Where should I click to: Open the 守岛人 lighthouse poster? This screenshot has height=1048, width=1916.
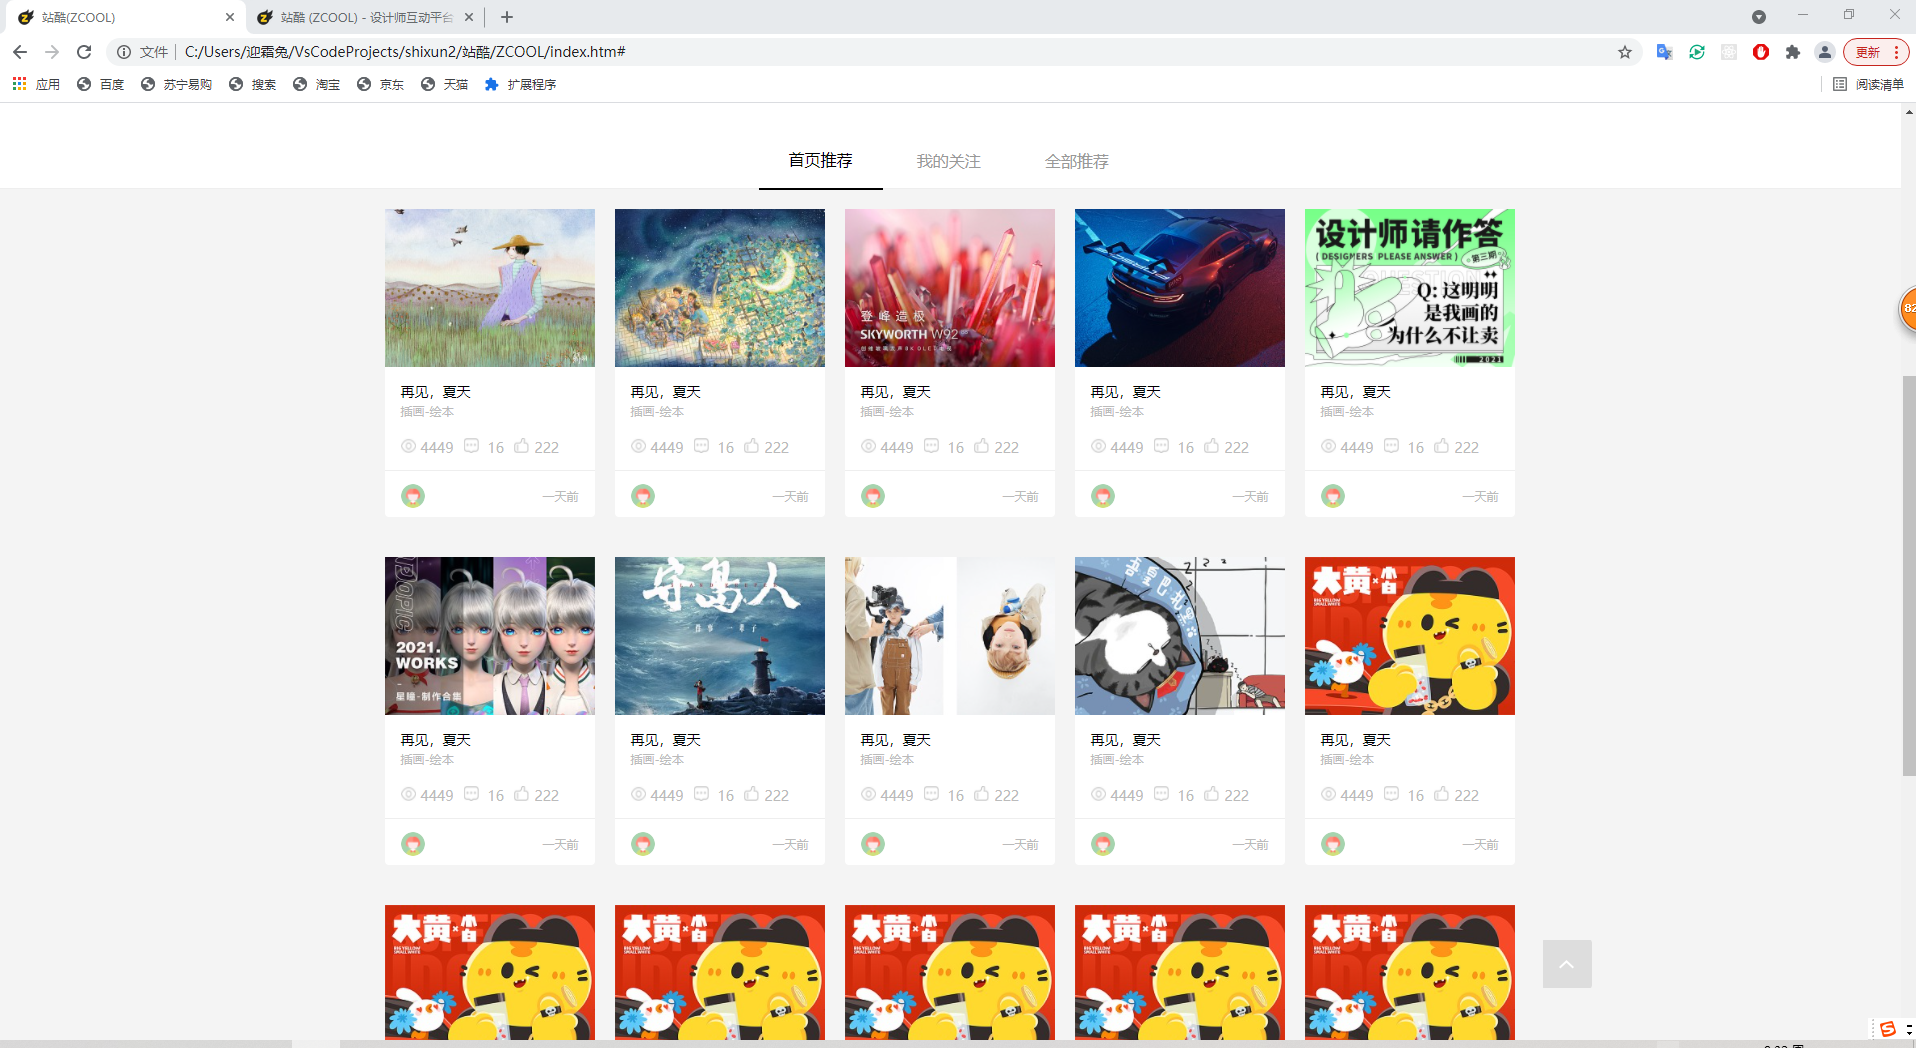pos(720,636)
